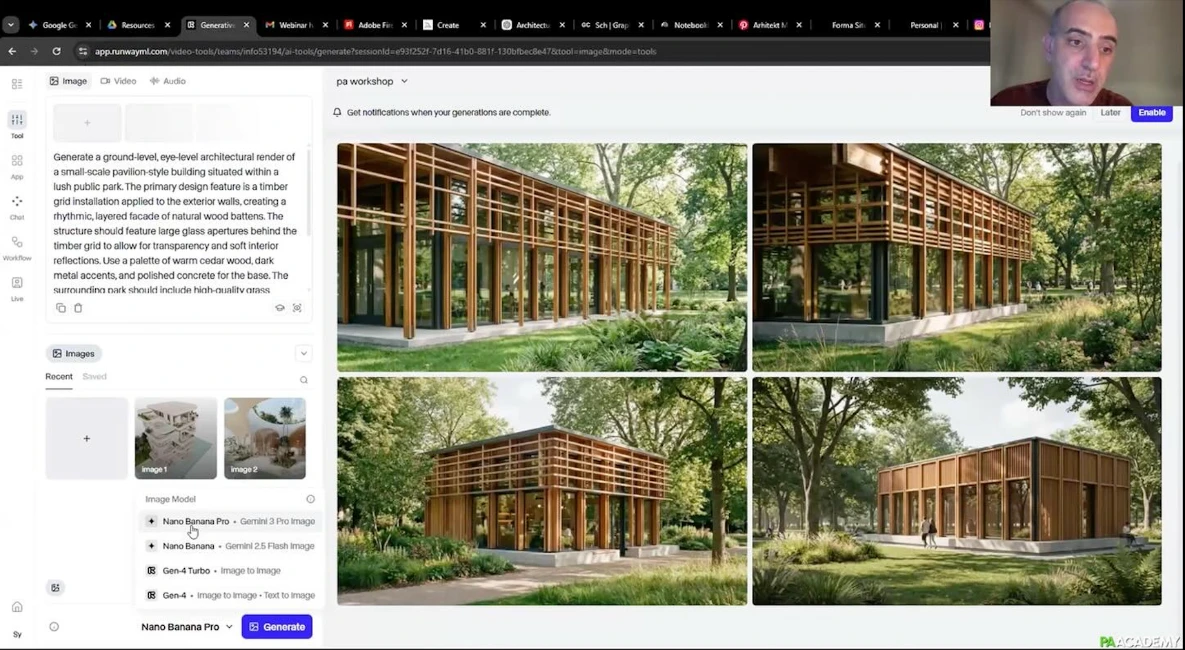Click the search icon in Images panel
1185x650 pixels.
click(304, 380)
